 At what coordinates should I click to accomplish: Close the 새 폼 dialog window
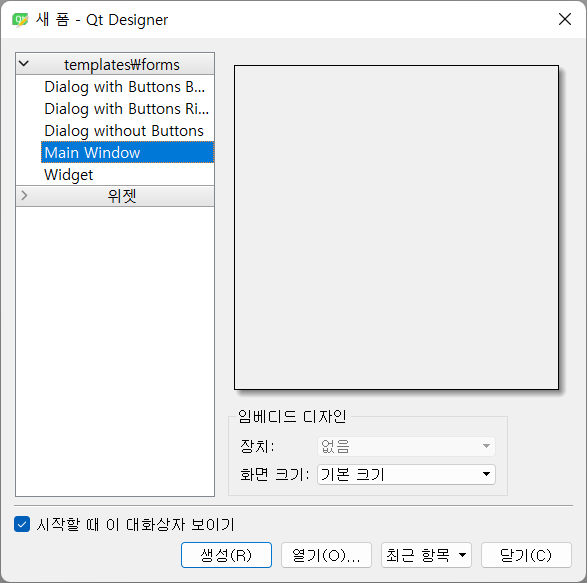click(x=565, y=19)
